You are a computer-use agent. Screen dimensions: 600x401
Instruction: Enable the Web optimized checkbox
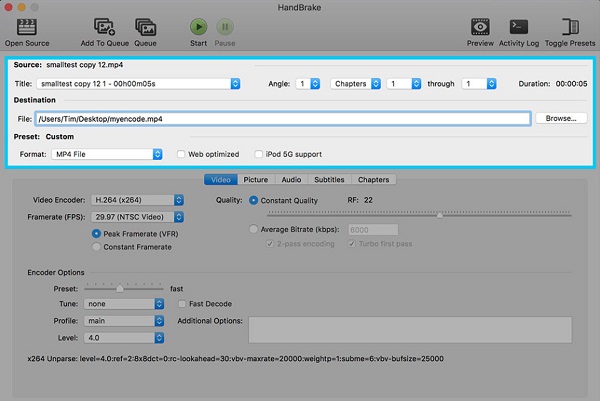[x=181, y=154]
